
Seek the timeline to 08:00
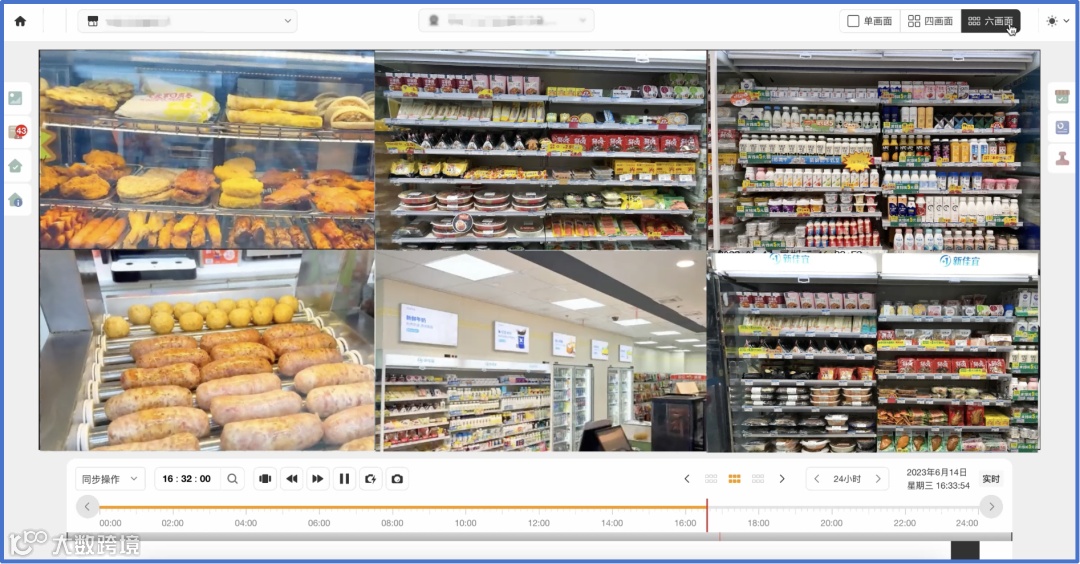pos(392,523)
